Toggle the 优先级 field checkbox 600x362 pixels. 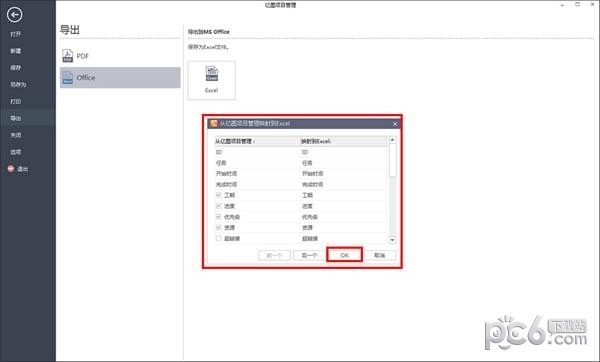218,217
